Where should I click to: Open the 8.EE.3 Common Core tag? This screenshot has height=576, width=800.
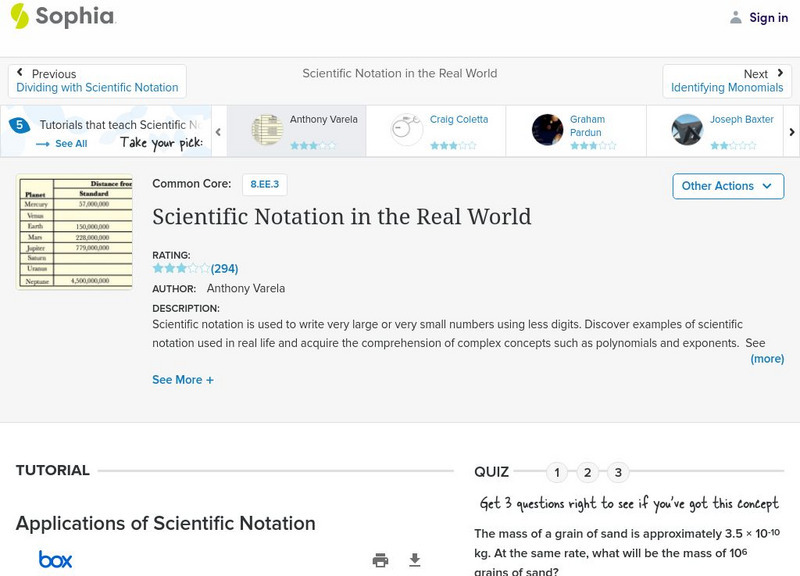pyautogui.click(x=264, y=184)
